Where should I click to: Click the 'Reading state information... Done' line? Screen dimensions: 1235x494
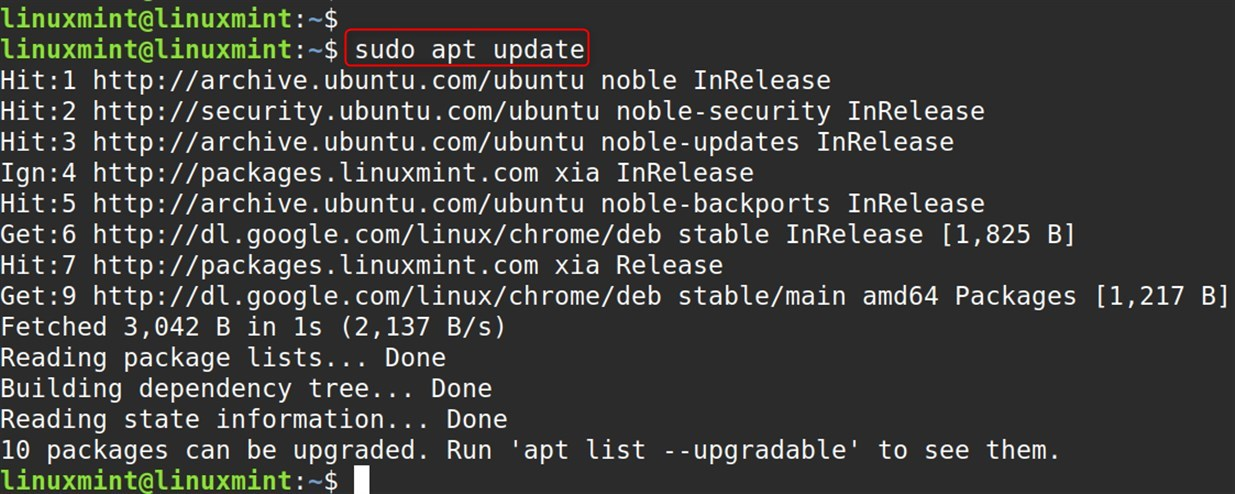(254, 420)
